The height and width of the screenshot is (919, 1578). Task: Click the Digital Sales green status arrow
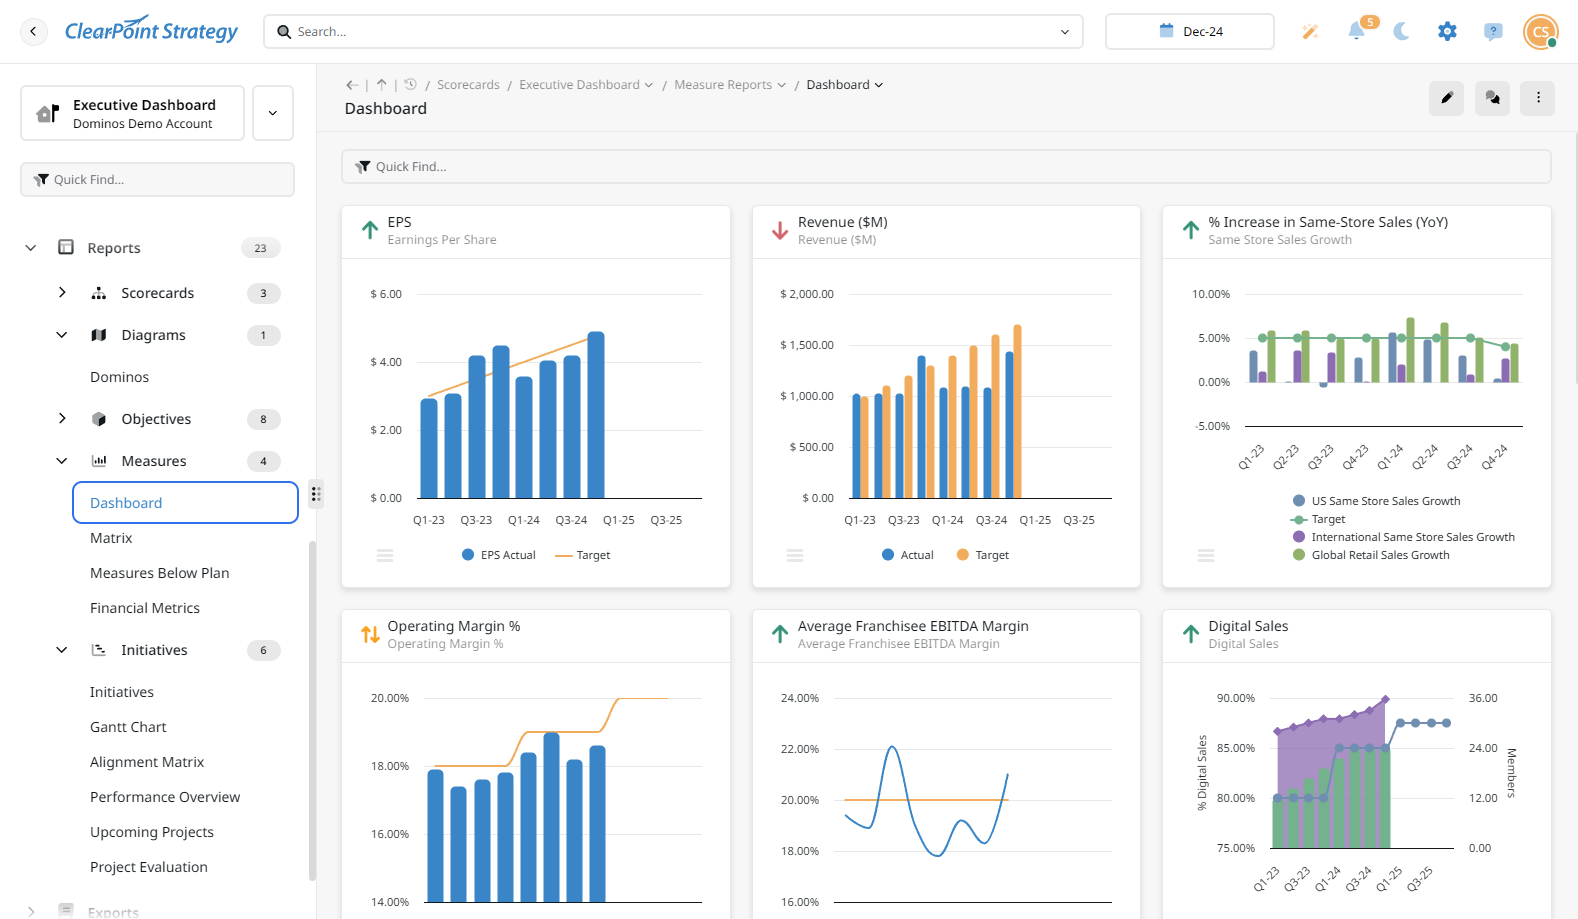(1191, 635)
